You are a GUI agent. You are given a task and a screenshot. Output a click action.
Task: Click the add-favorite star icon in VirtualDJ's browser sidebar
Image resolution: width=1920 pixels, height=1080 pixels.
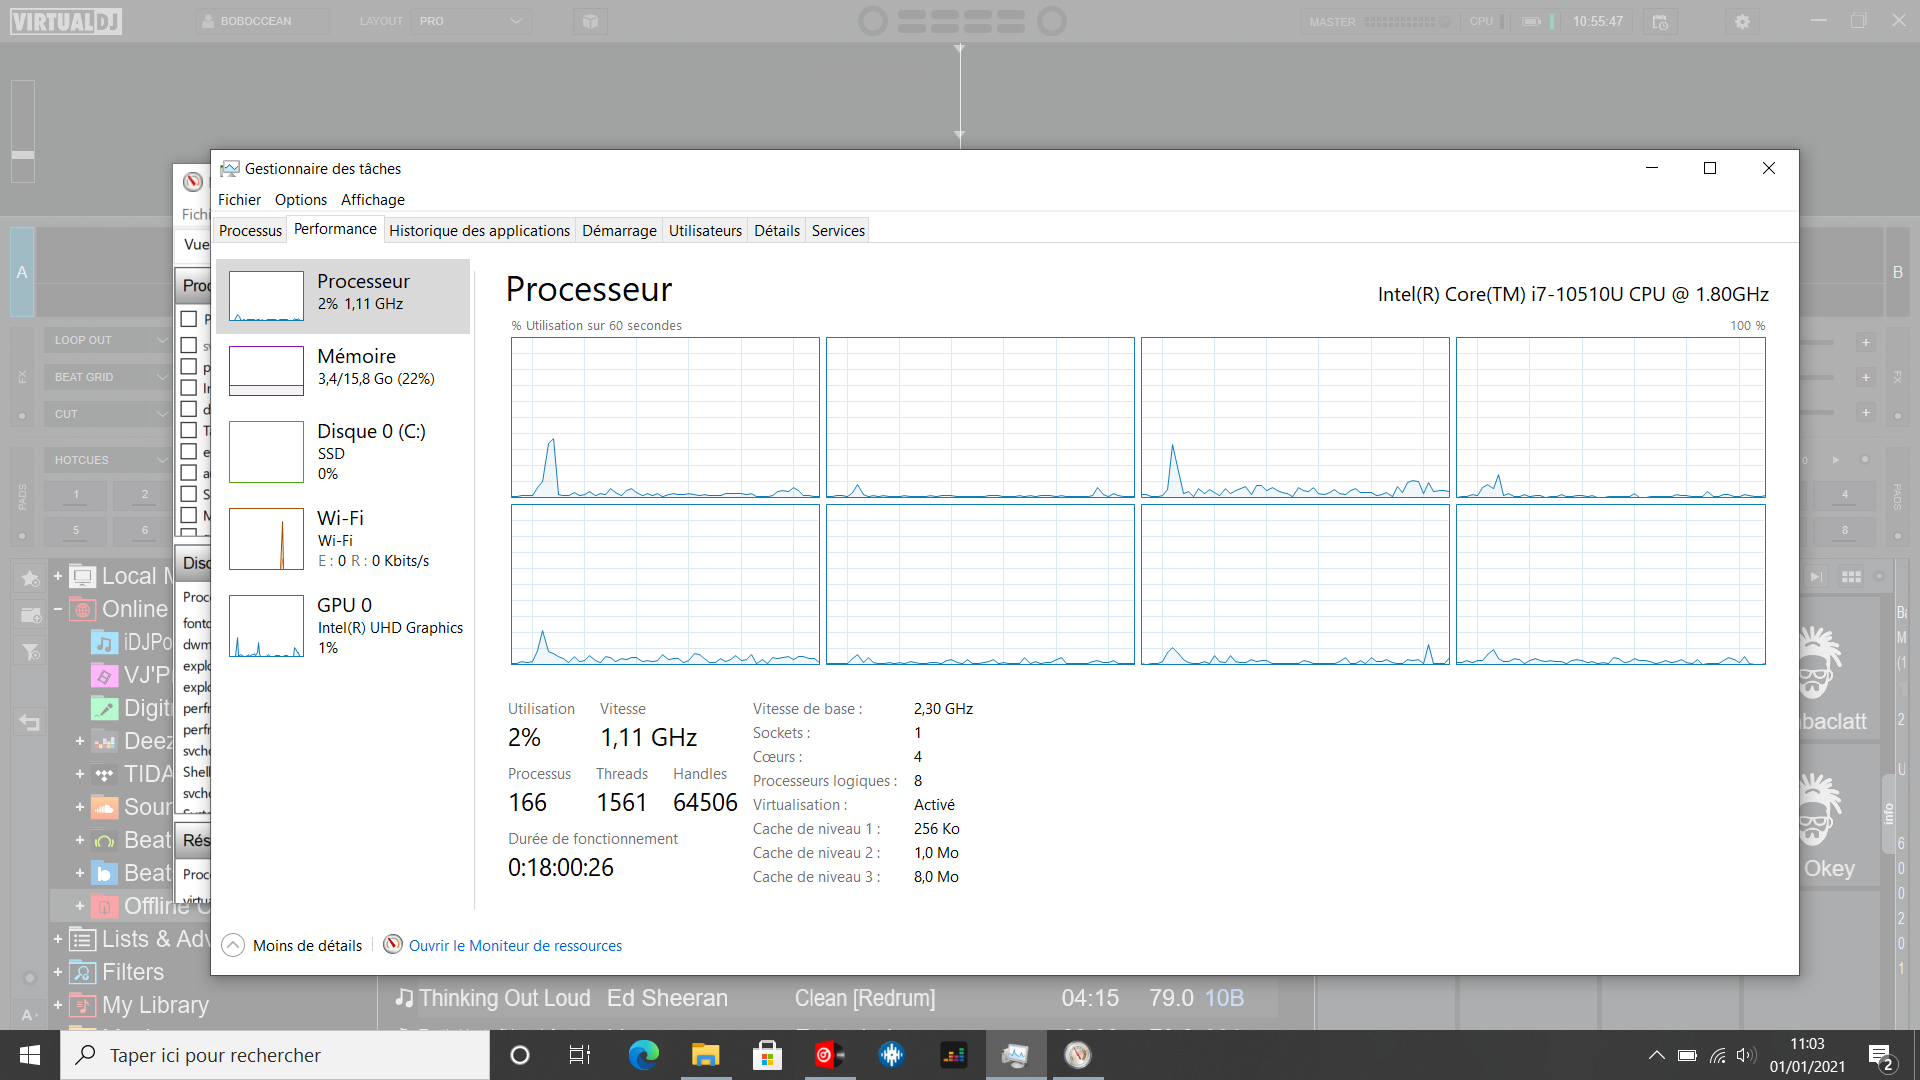click(x=30, y=578)
